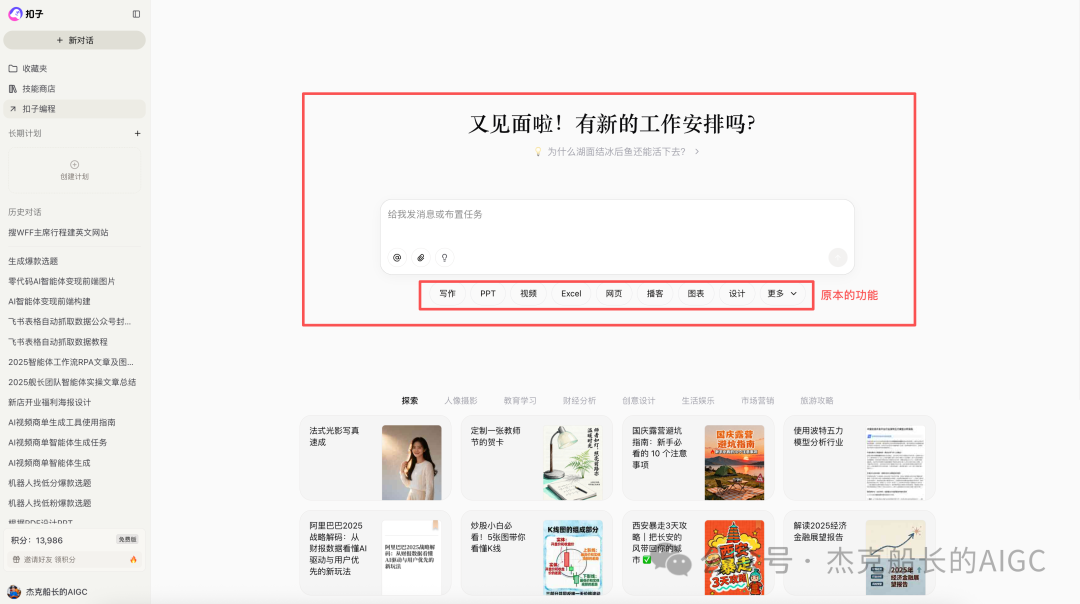Image resolution: width=1080 pixels, height=604 pixels.
Task: Open the 法式光影写真速成 card
Action: 375,458
